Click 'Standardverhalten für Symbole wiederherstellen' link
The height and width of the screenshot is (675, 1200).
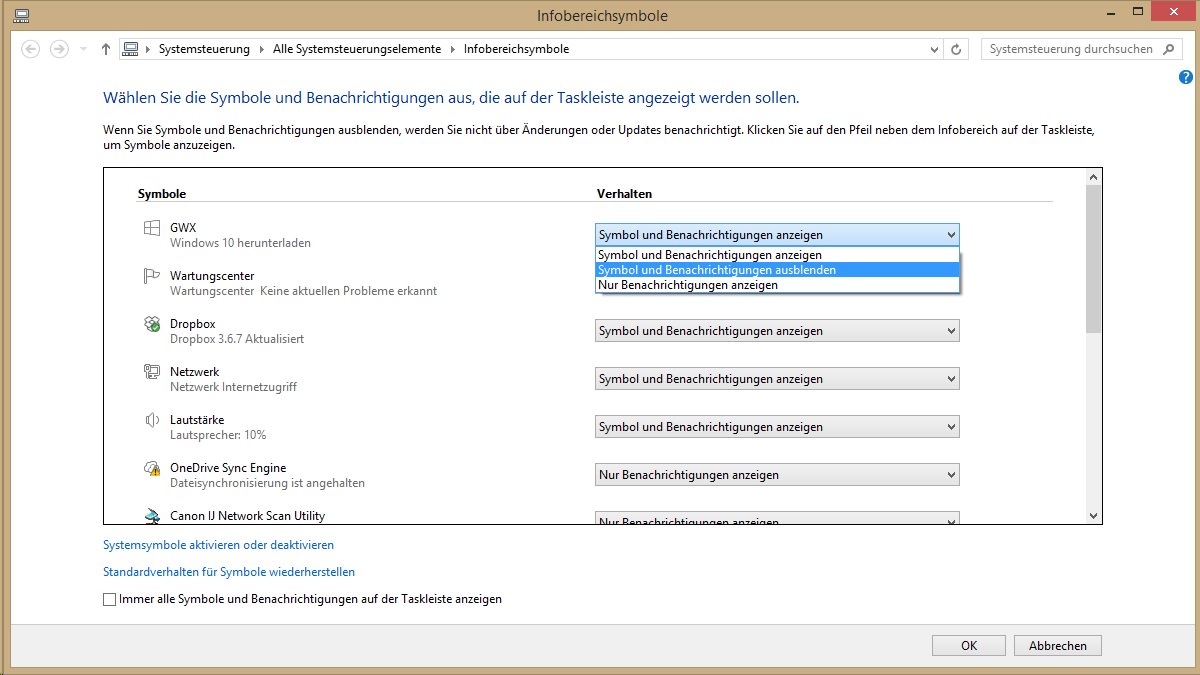click(x=229, y=572)
